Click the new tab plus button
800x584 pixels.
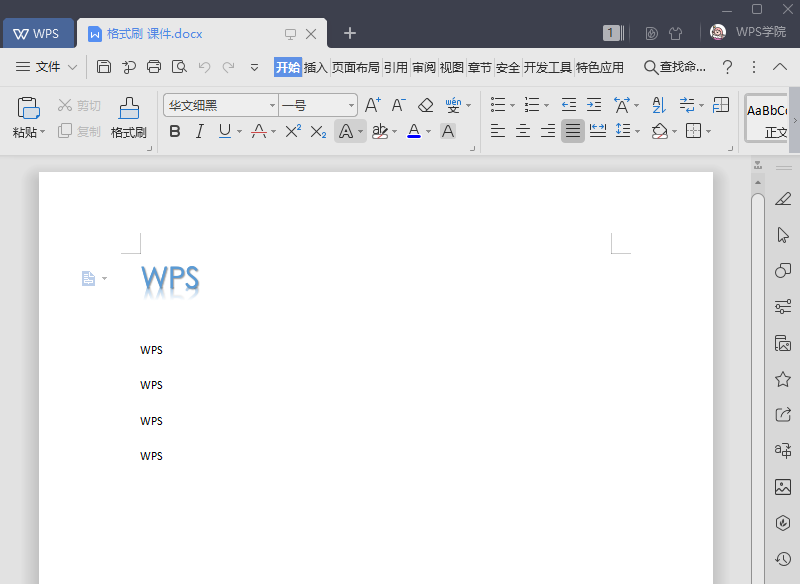(350, 33)
